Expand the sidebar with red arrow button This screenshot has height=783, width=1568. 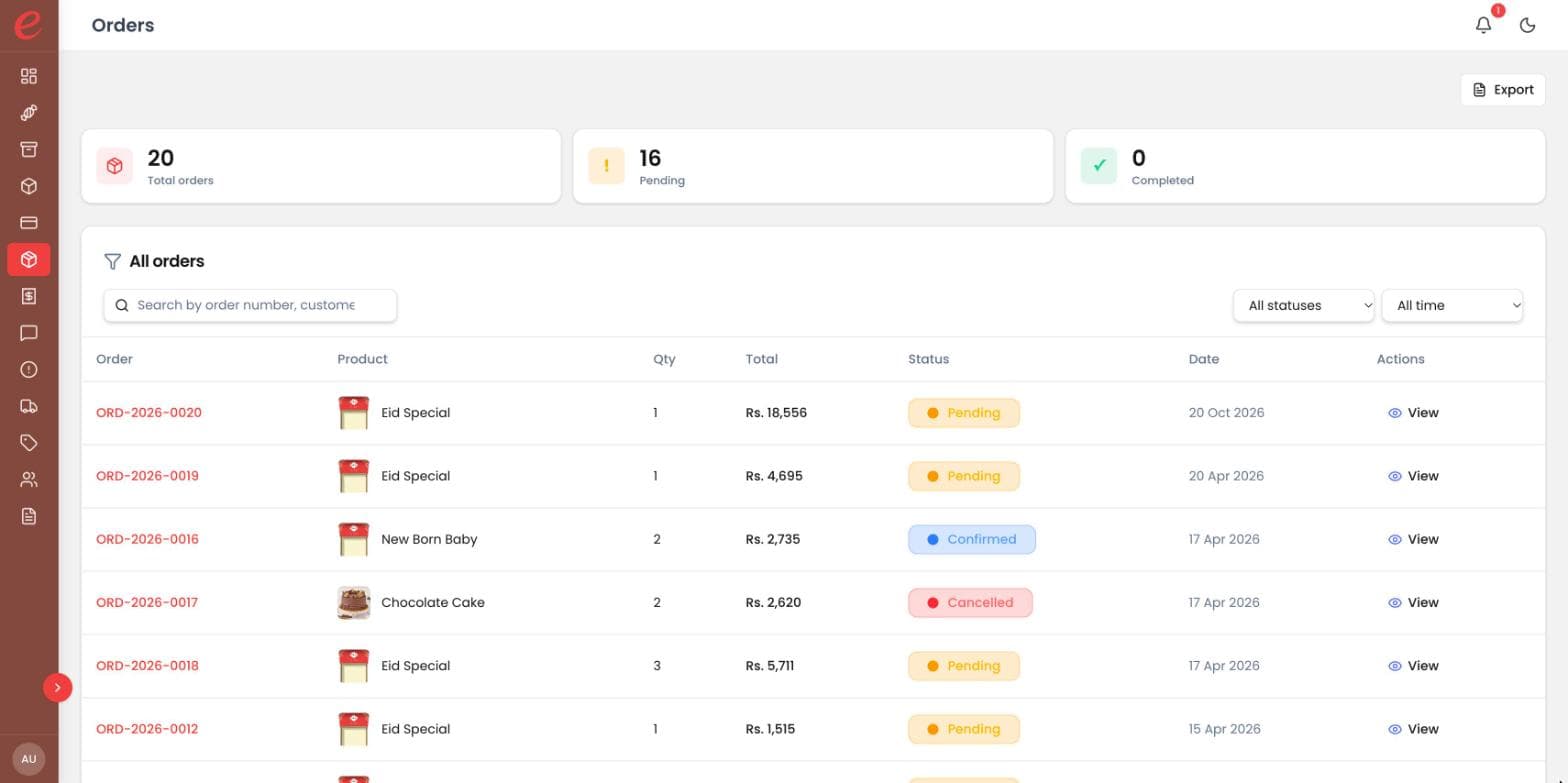click(58, 687)
